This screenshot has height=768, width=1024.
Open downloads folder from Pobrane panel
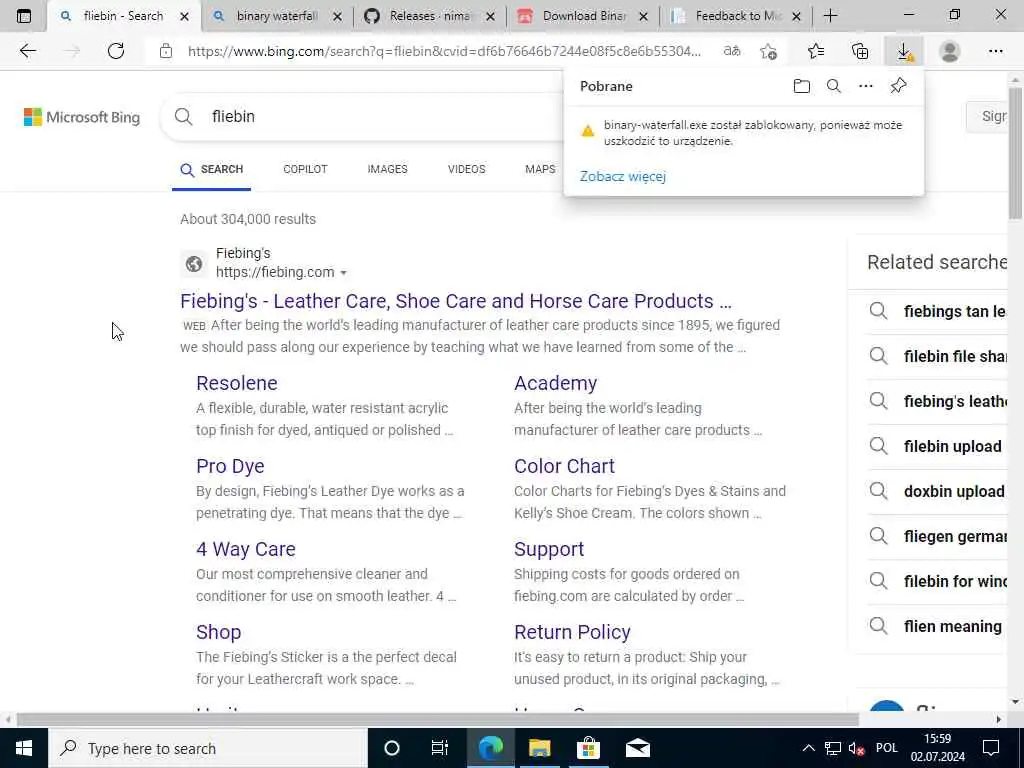pos(801,86)
